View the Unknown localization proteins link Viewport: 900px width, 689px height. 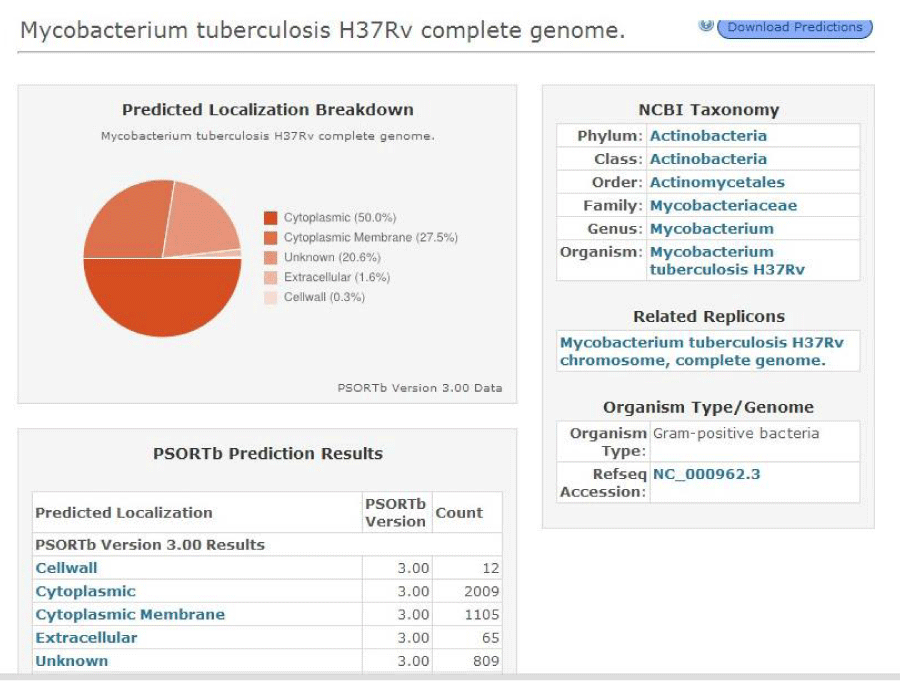point(72,661)
